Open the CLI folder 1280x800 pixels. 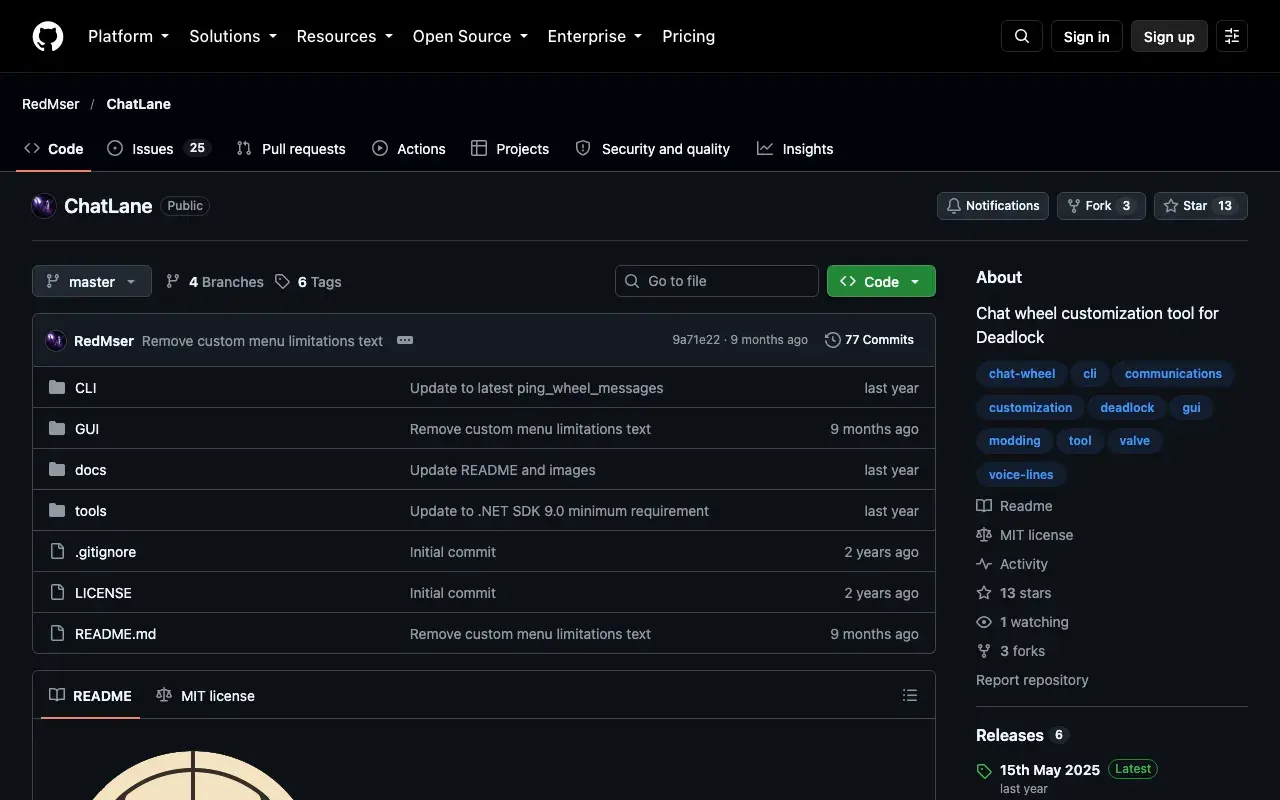click(86, 388)
